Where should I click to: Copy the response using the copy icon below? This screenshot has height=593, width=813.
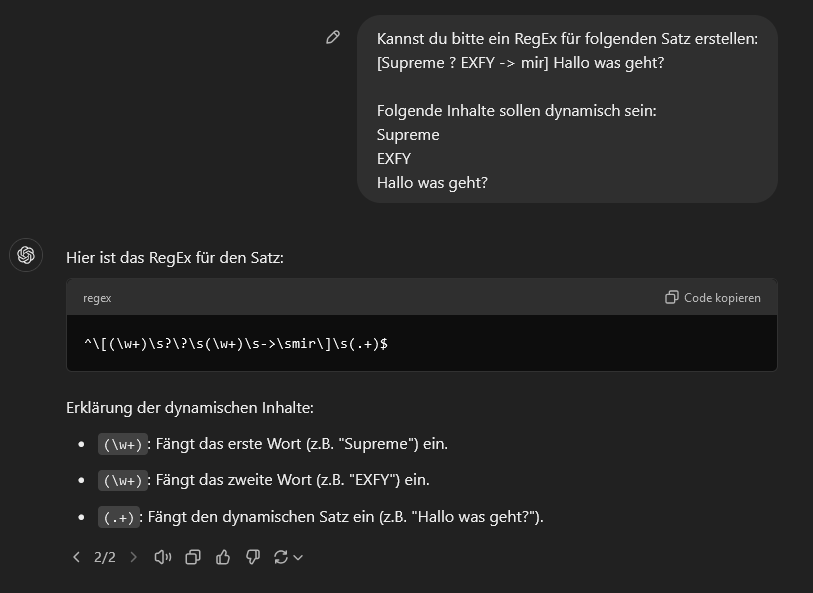(193, 557)
